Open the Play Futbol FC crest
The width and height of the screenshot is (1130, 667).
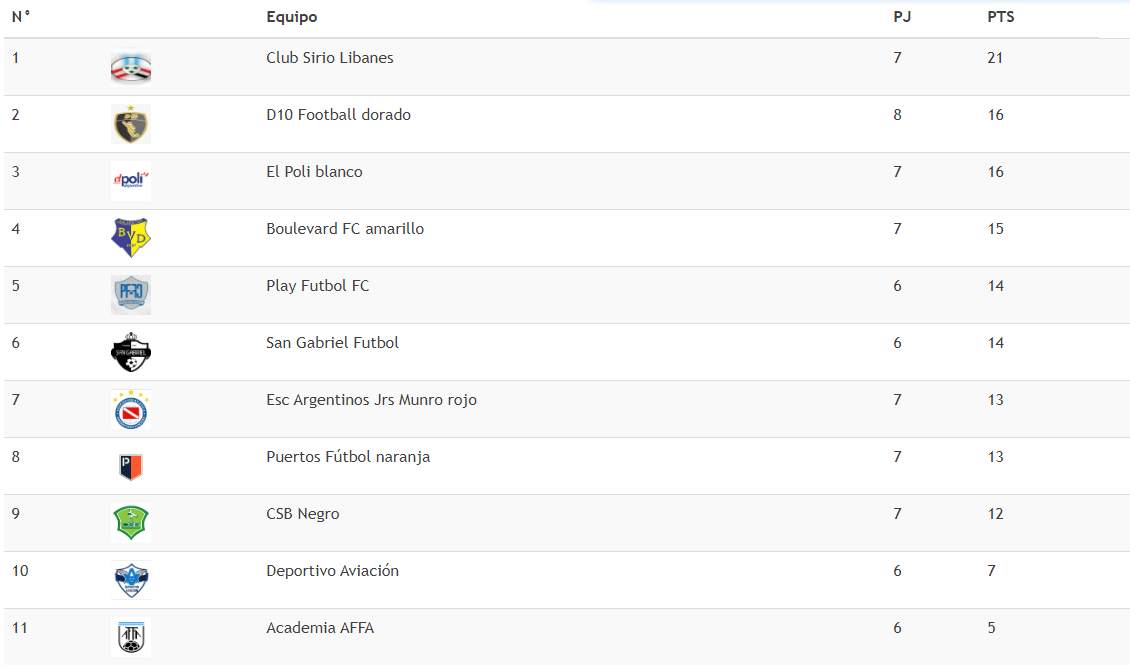click(x=131, y=295)
